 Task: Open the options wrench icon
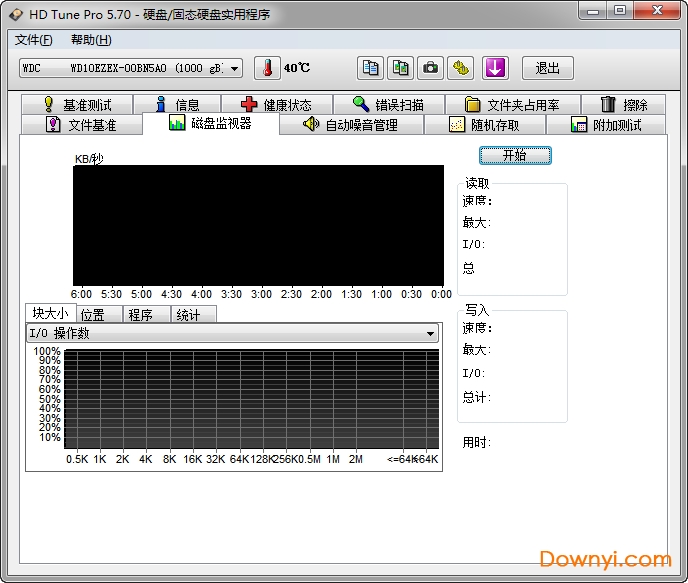coord(460,68)
